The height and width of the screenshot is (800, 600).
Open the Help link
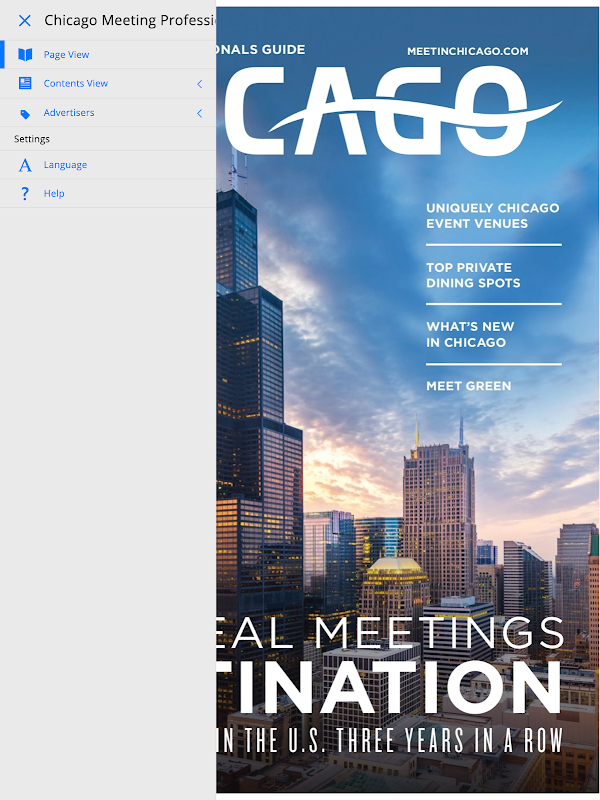coord(54,193)
